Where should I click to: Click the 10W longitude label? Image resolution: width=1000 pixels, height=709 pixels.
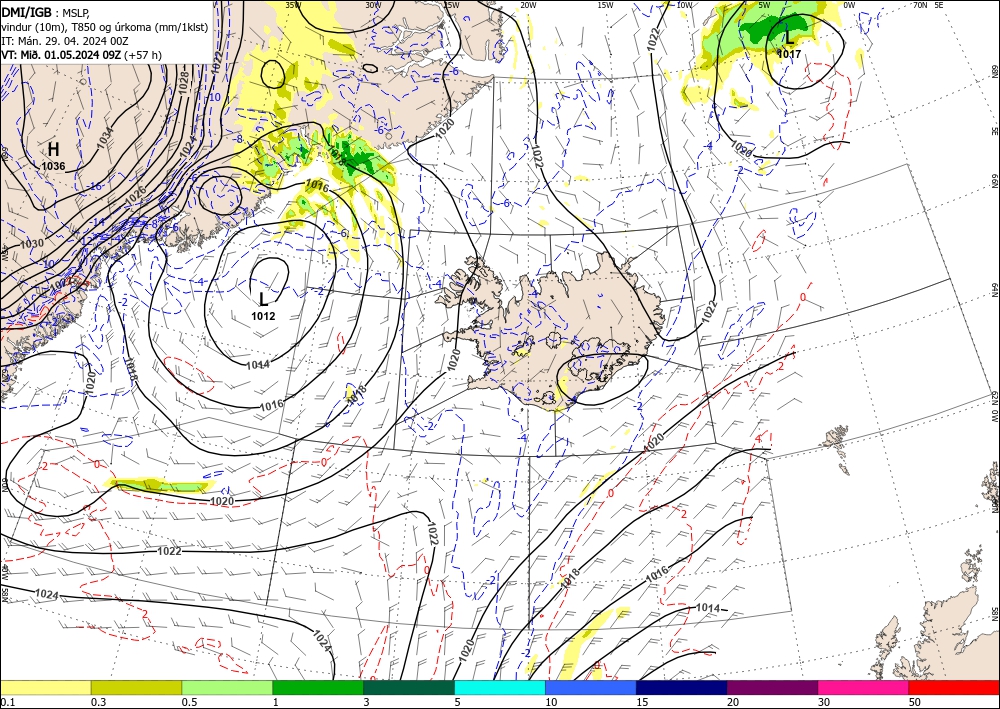pos(684,5)
